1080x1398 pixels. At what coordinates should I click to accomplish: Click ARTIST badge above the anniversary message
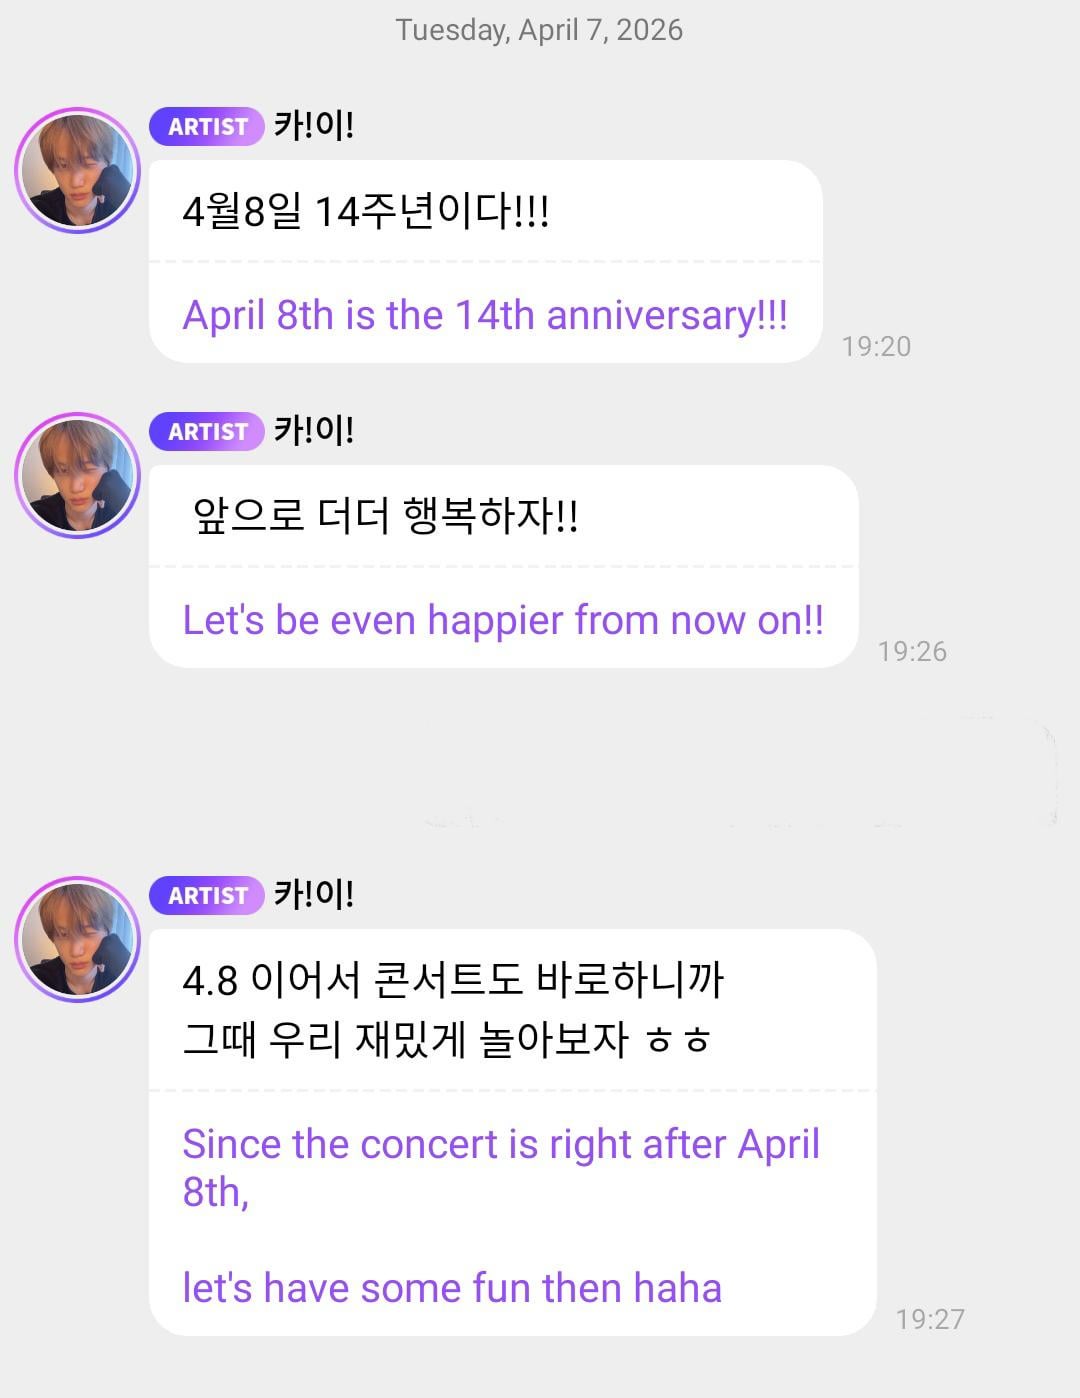click(207, 127)
